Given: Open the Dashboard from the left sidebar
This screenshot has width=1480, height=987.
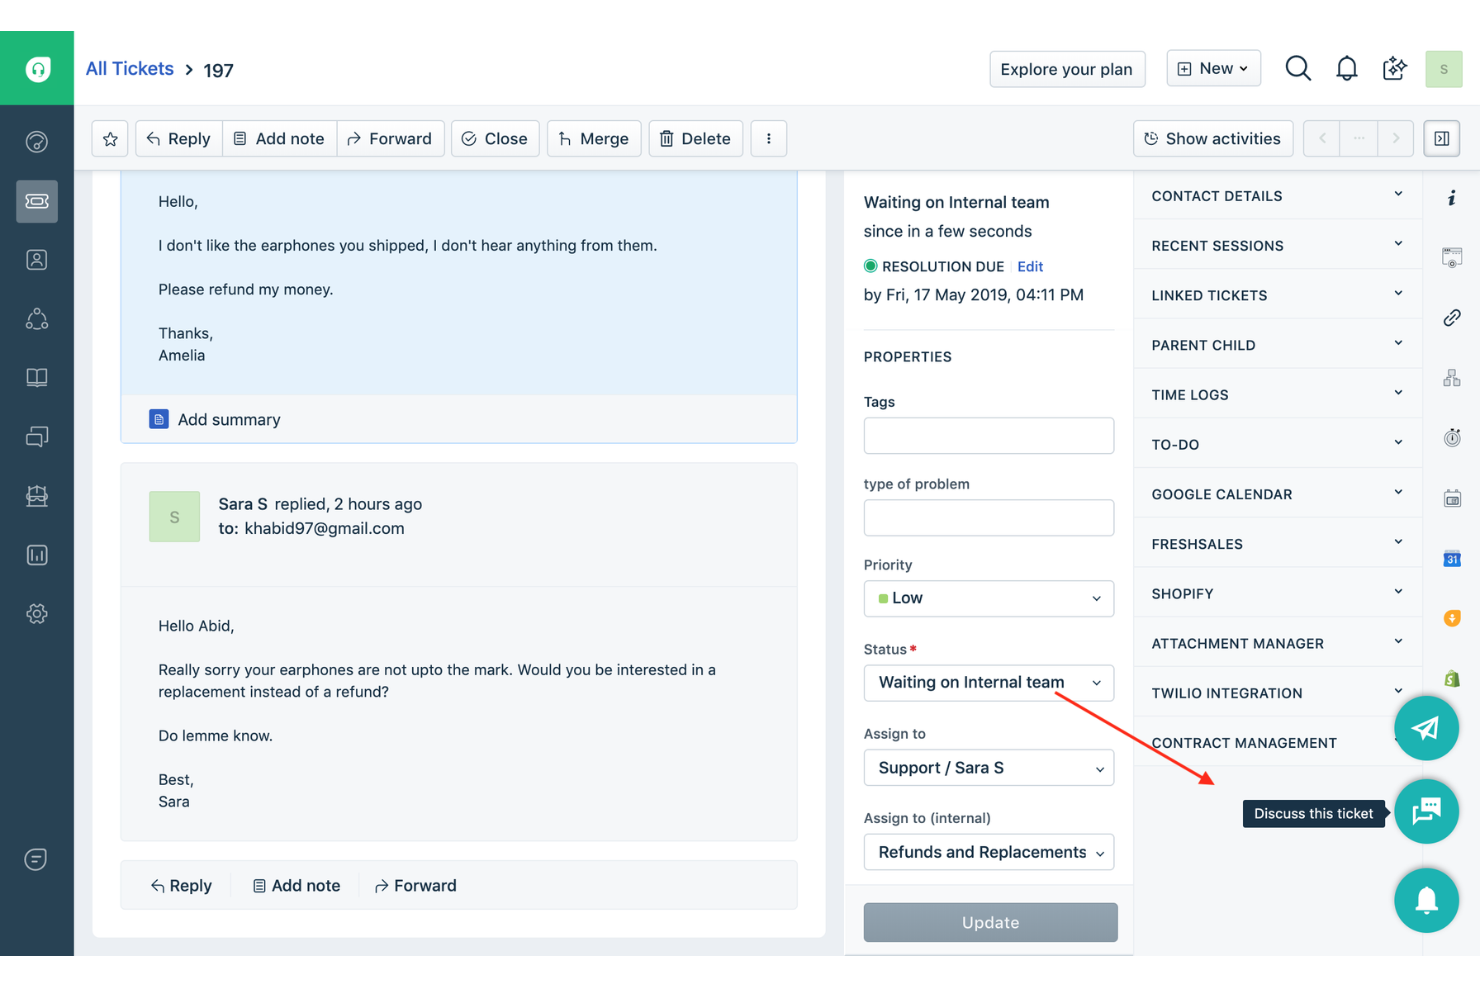Looking at the screenshot, I should (37, 141).
